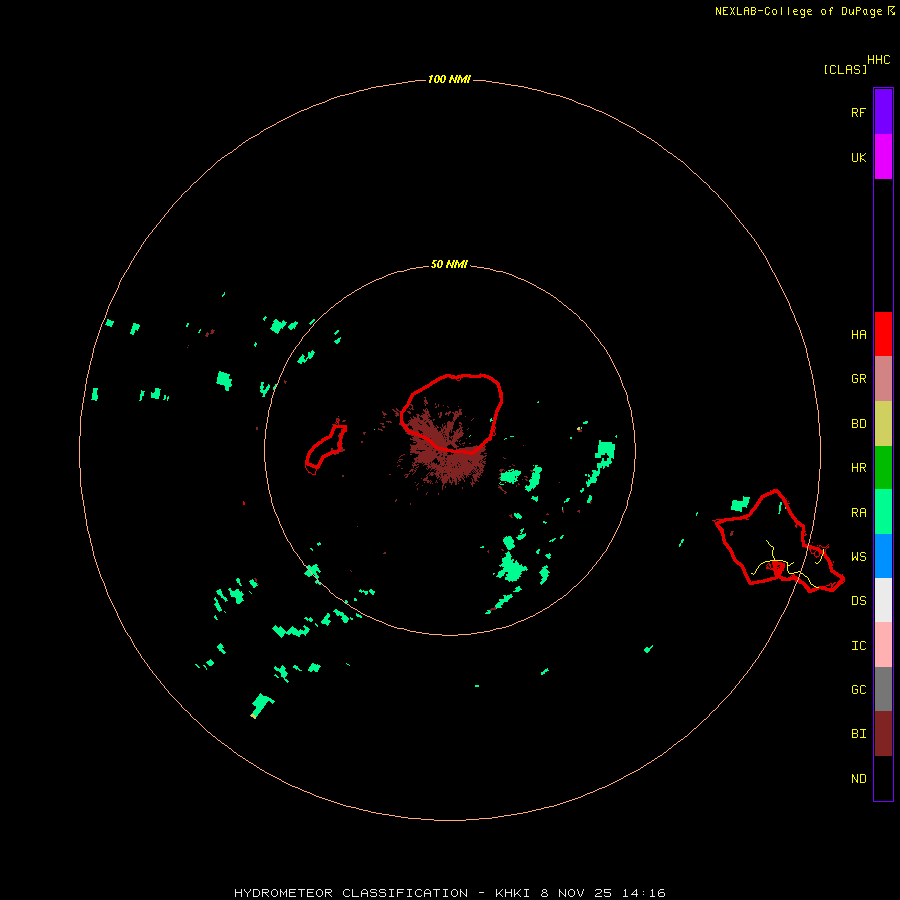Click the BD legend label
Image resolution: width=900 pixels, height=900 pixels.
[858, 424]
